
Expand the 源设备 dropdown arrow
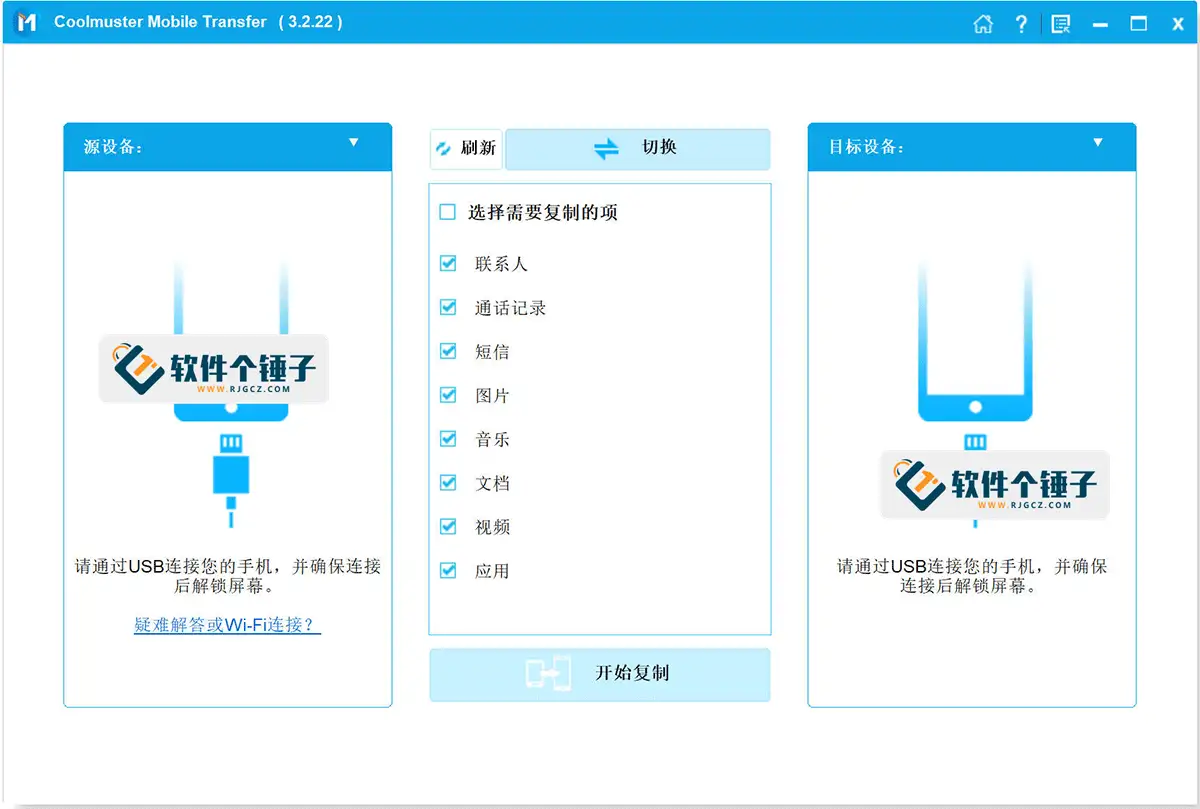coord(353,143)
